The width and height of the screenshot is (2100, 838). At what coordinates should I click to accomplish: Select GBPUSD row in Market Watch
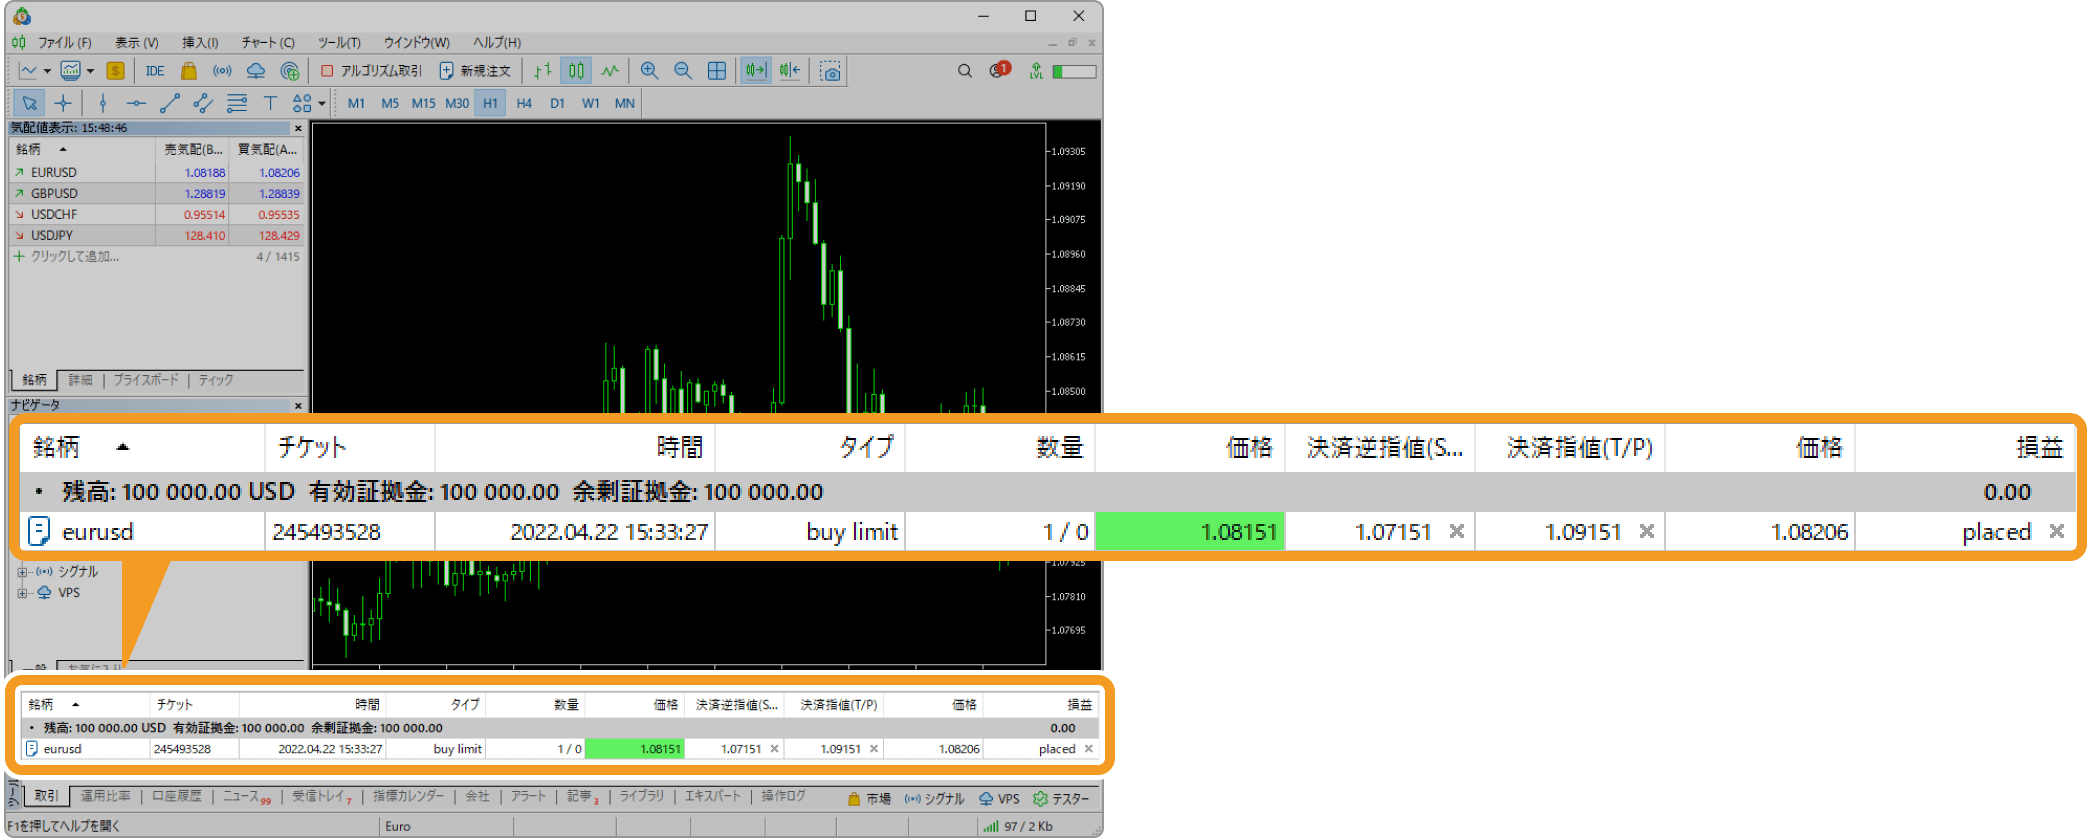pyautogui.click(x=156, y=193)
